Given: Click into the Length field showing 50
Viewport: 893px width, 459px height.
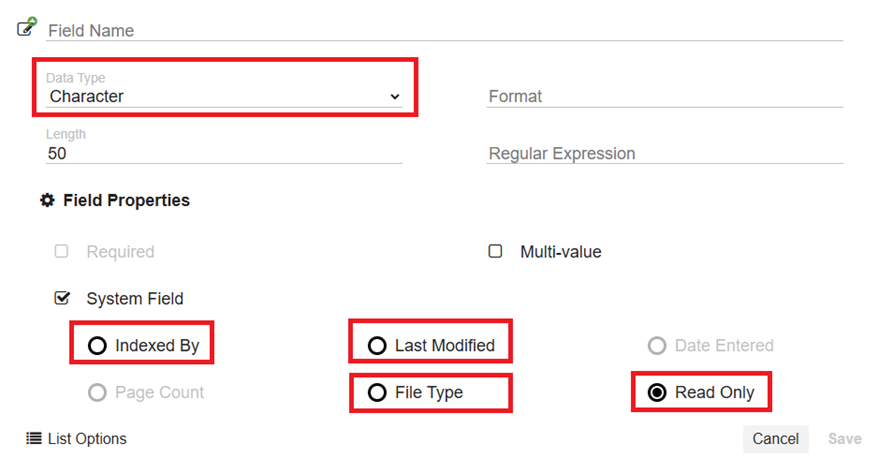Looking at the screenshot, I should (x=224, y=153).
